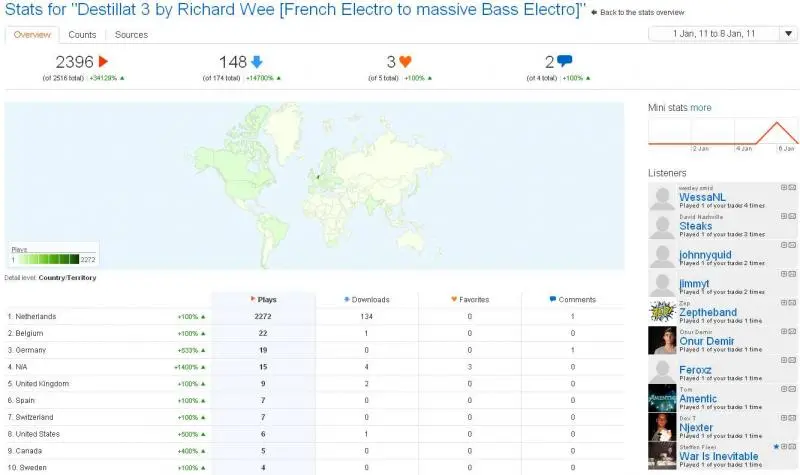Click the green Plays color scale legend

tap(53, 257)
